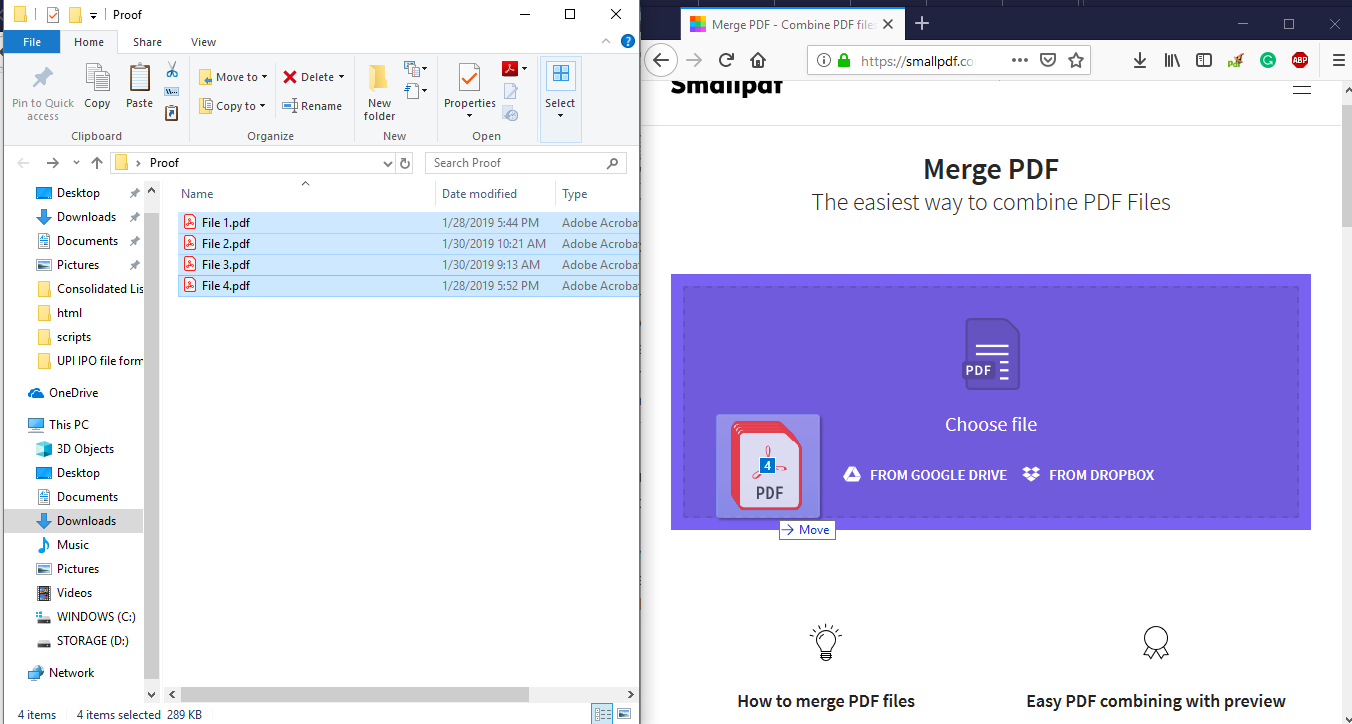Image resolution: width=1352 pixels, height=724 pixels.
Task: Expand address bar history dropdown
Action: point(389,163)
